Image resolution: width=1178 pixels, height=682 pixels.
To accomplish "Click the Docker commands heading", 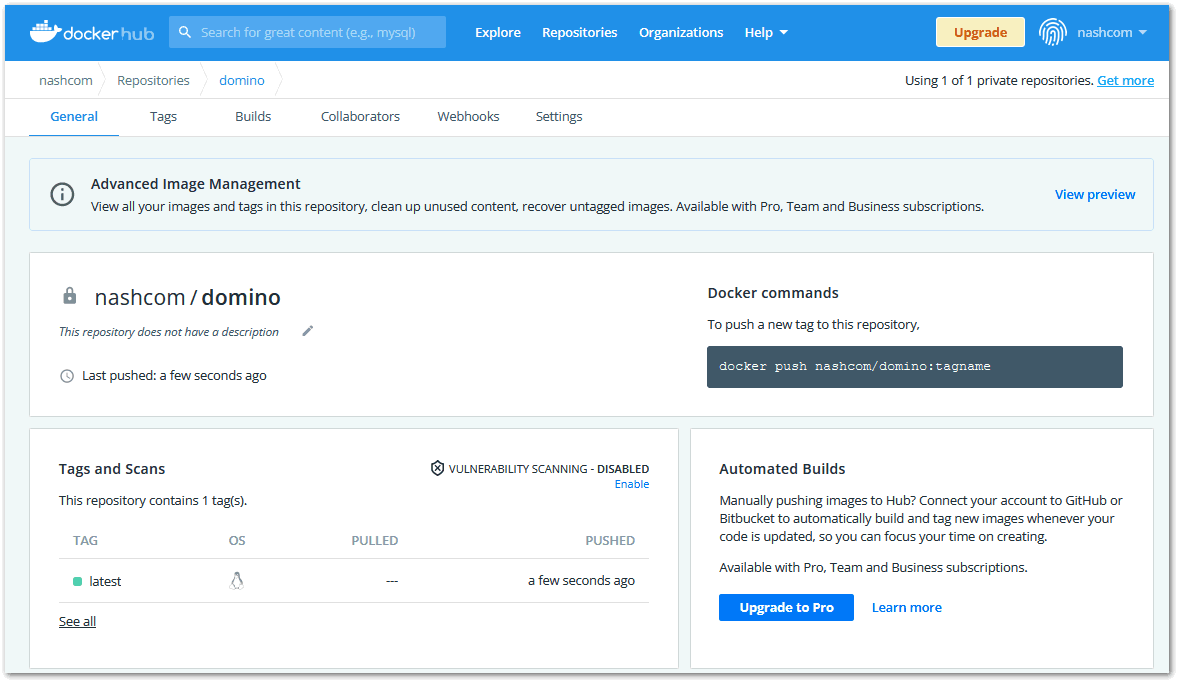I will 772,293.
